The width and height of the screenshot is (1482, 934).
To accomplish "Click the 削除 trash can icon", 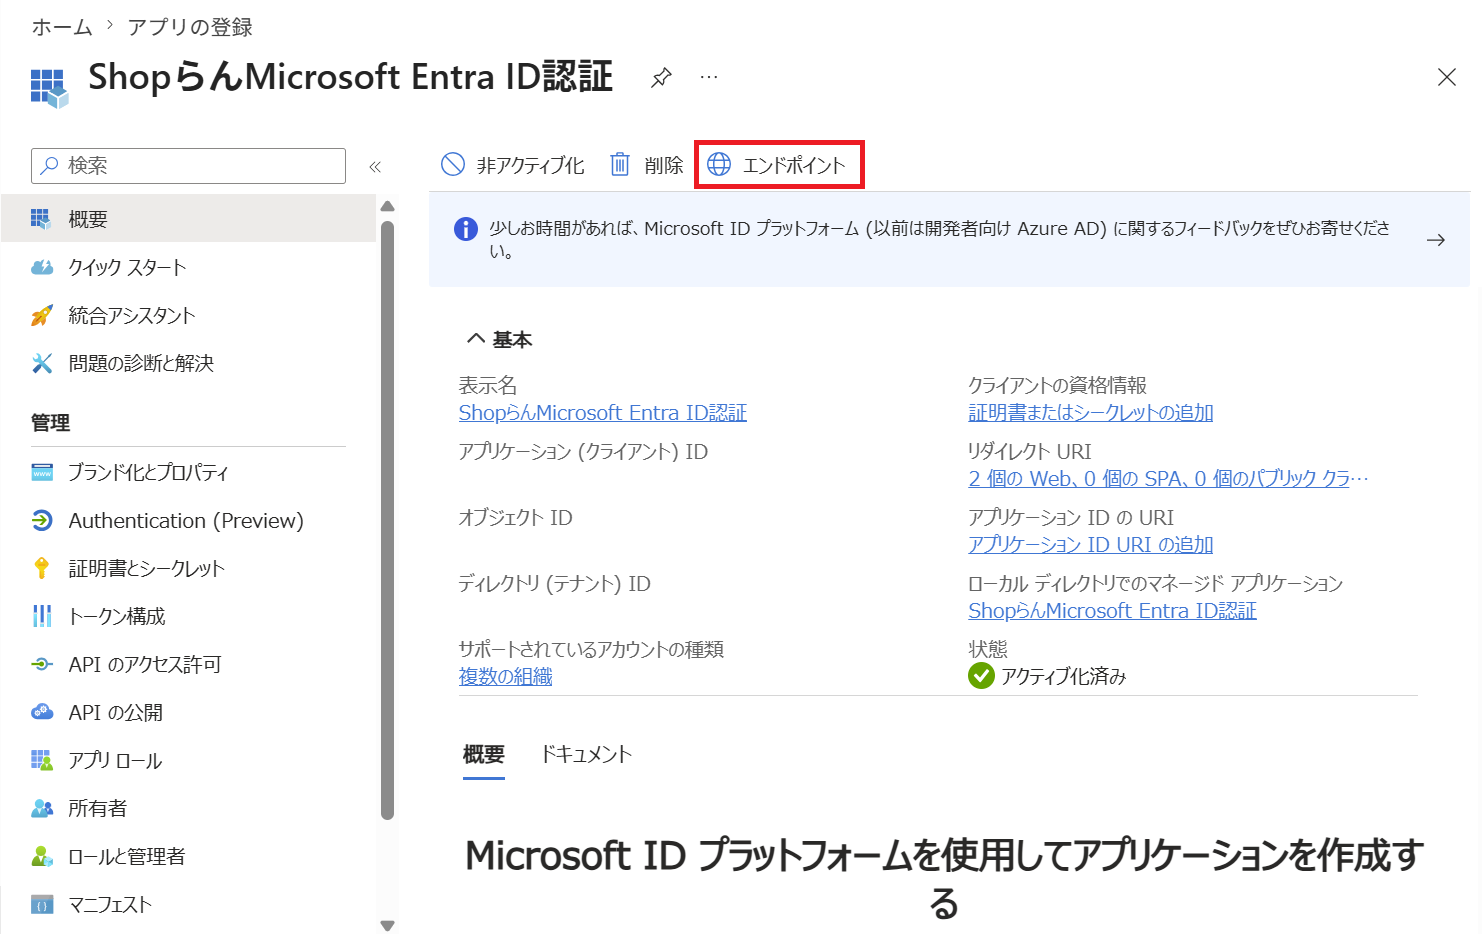I will click(x=620, y=164).
